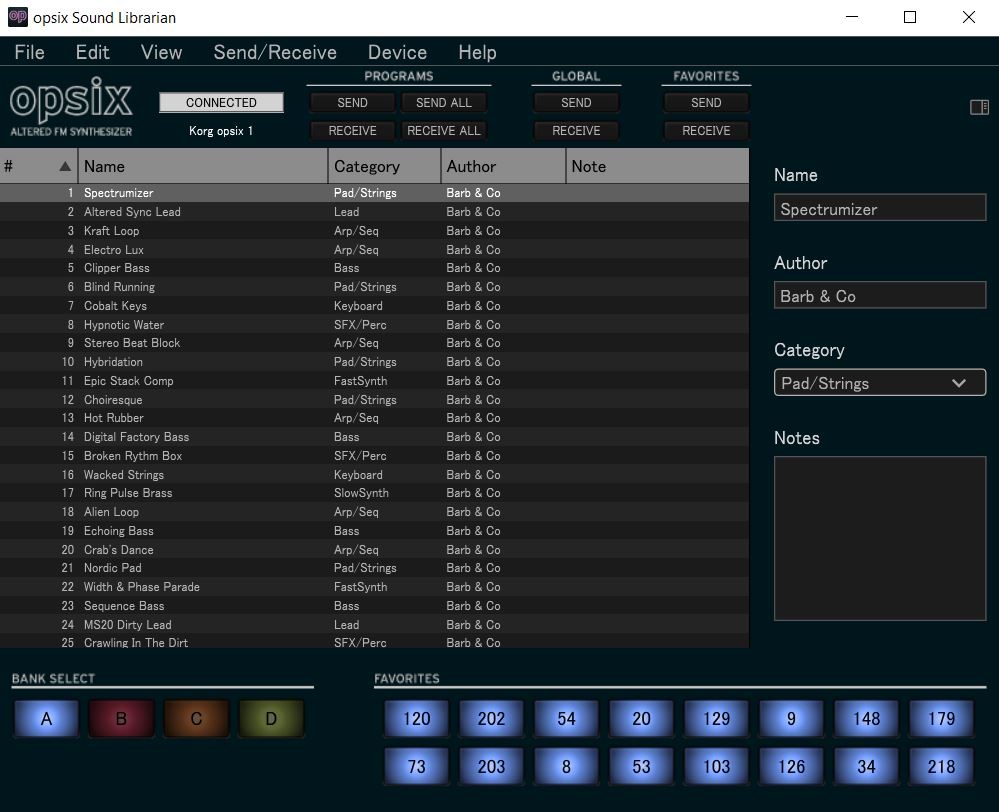Sort by the Category column header

384,166
